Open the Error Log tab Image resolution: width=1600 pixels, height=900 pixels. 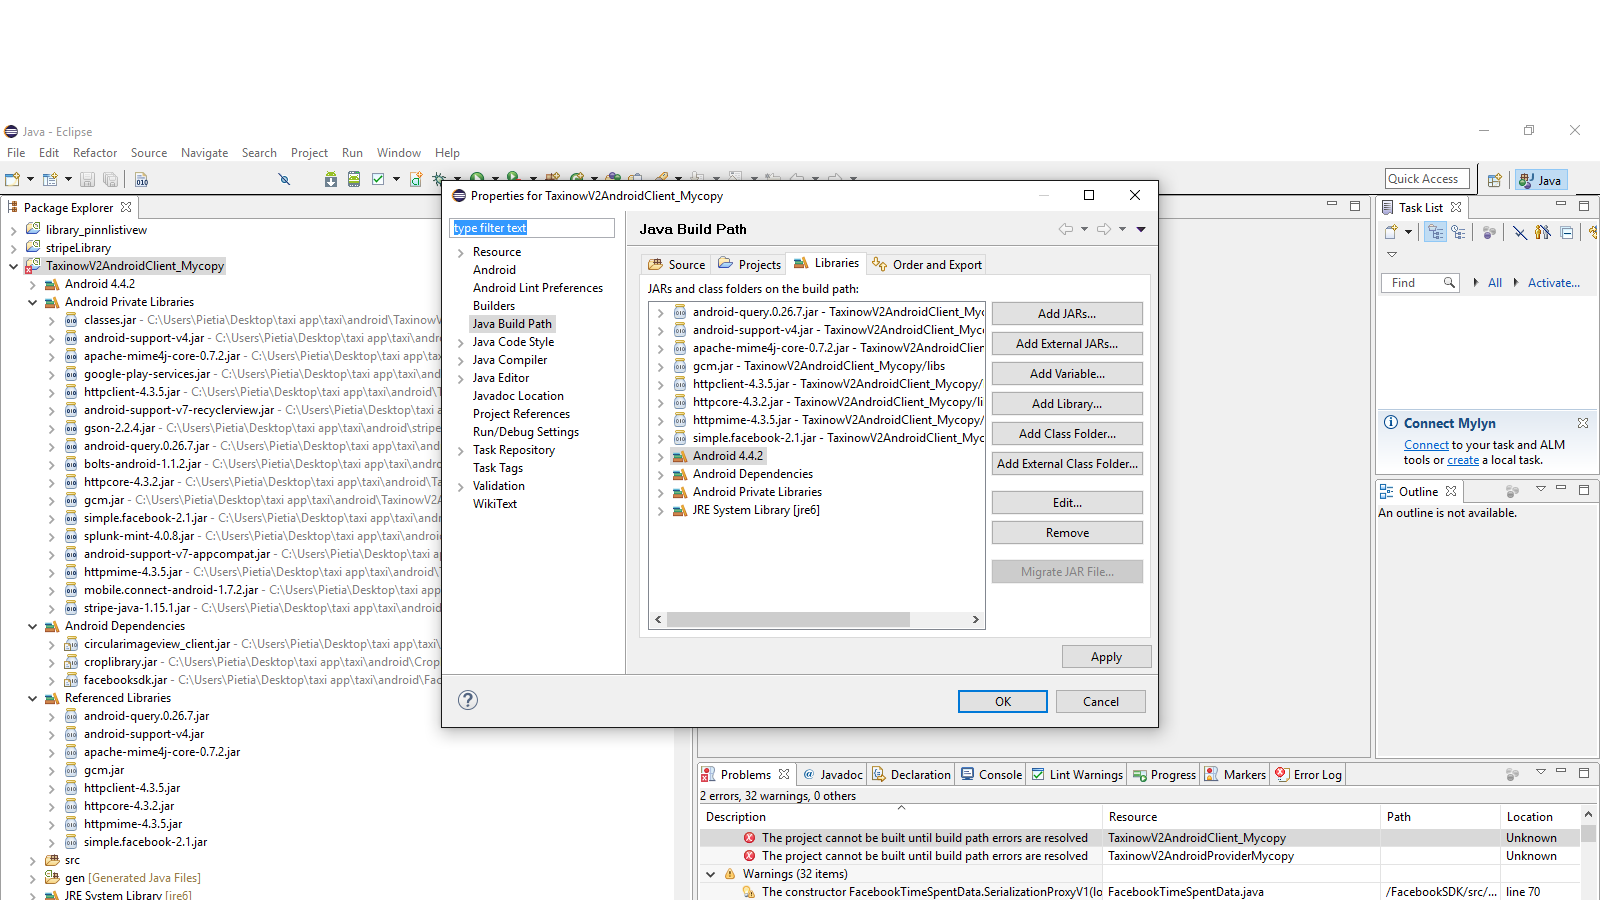pos(1308,775)
